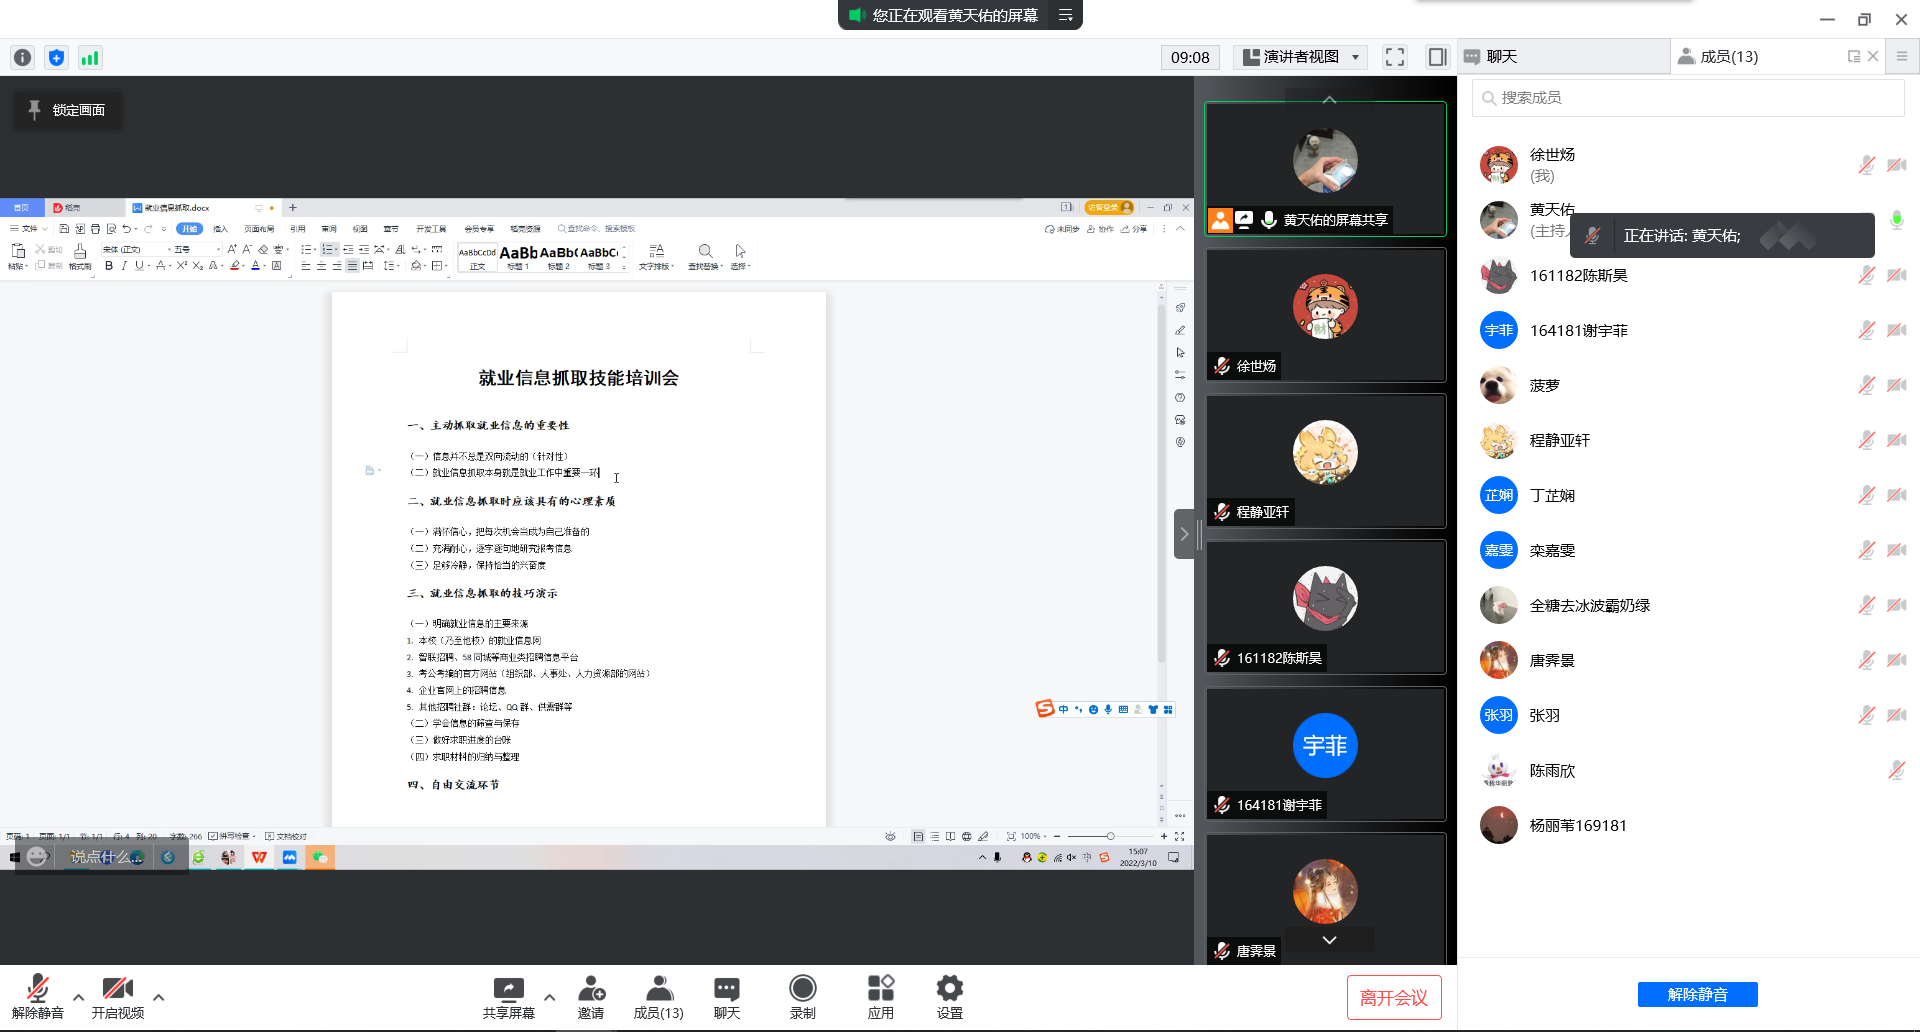Open the Invite (邀请) icon
Viewport: 1920px width, 1032px height.
point(590,990)
